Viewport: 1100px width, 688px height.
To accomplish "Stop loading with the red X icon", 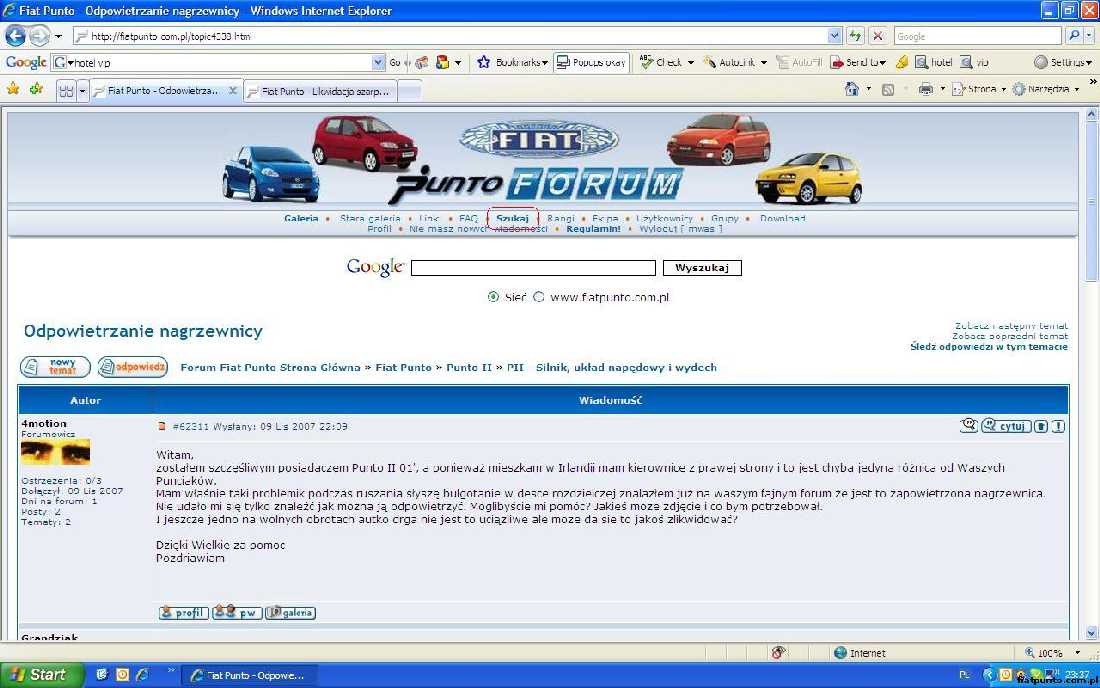I will click(x=878, y=36).
